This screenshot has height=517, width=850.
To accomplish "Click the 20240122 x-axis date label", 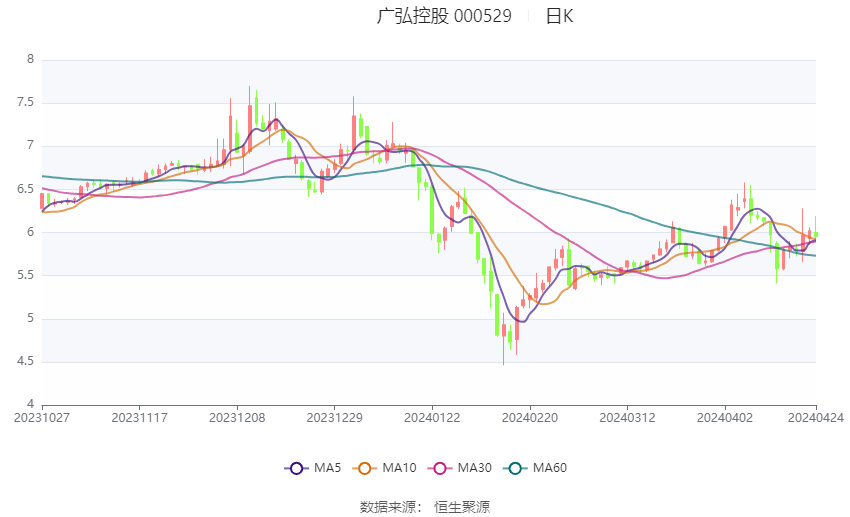I will [x=432, y=418].
